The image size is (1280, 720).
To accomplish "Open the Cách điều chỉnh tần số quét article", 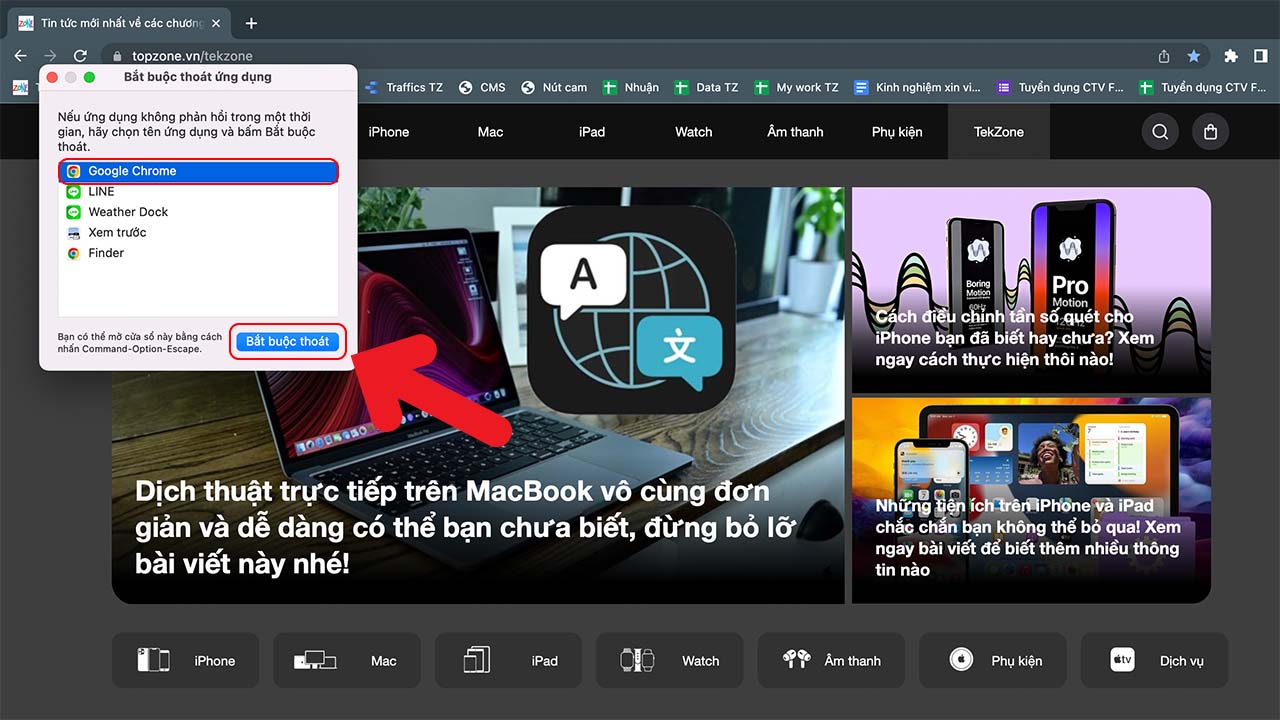I will (1014, 337).
